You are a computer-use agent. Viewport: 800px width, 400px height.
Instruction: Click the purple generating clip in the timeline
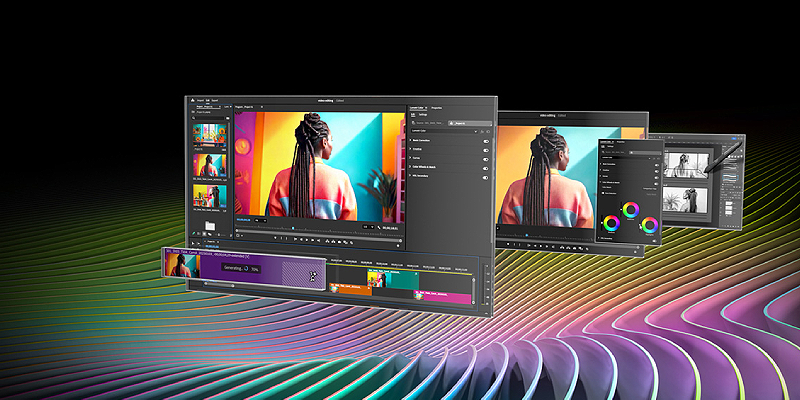265,270
